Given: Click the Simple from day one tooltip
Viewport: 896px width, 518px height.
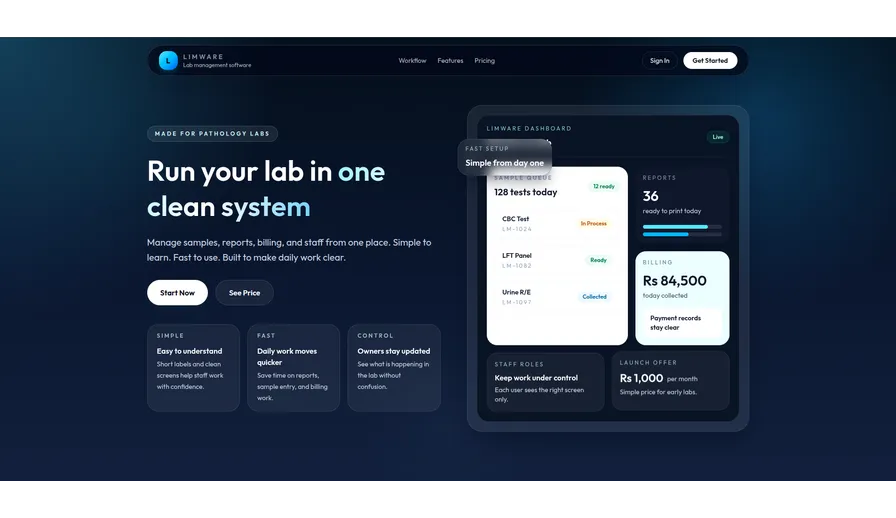Looking at the screenshot, I should click(x=505, y=157).
